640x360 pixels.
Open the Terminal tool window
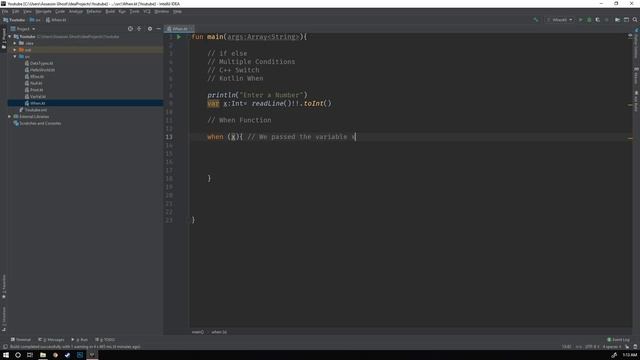click(21, 340)
